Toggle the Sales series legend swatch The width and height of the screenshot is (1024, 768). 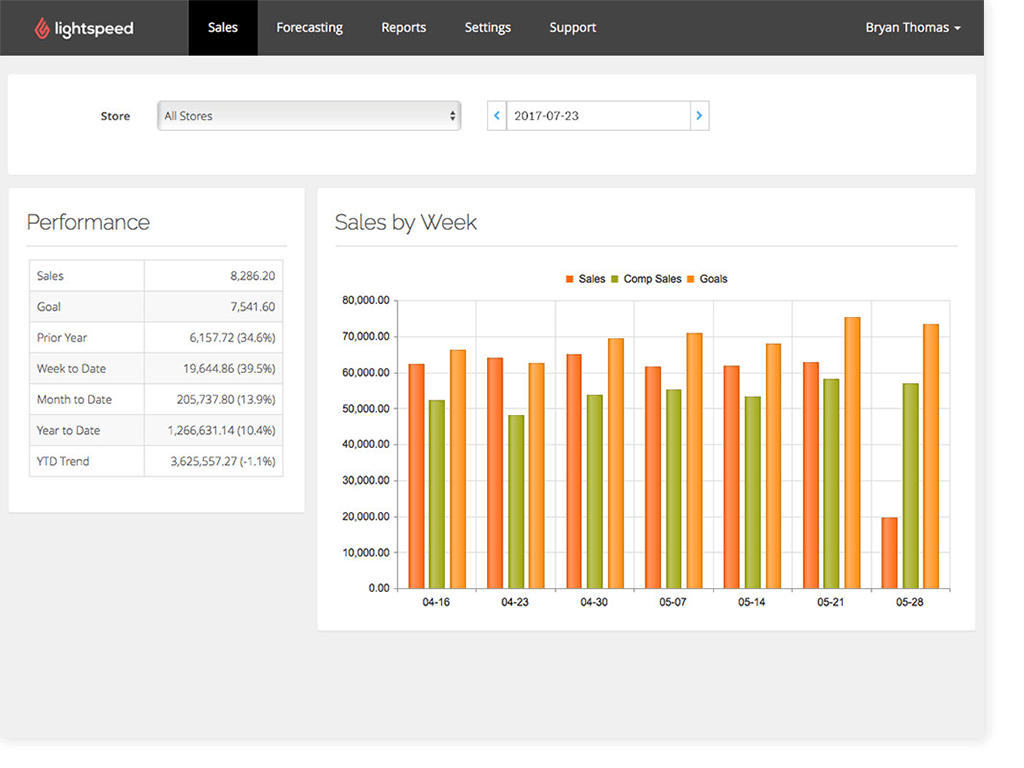click(x=569, y=279)
